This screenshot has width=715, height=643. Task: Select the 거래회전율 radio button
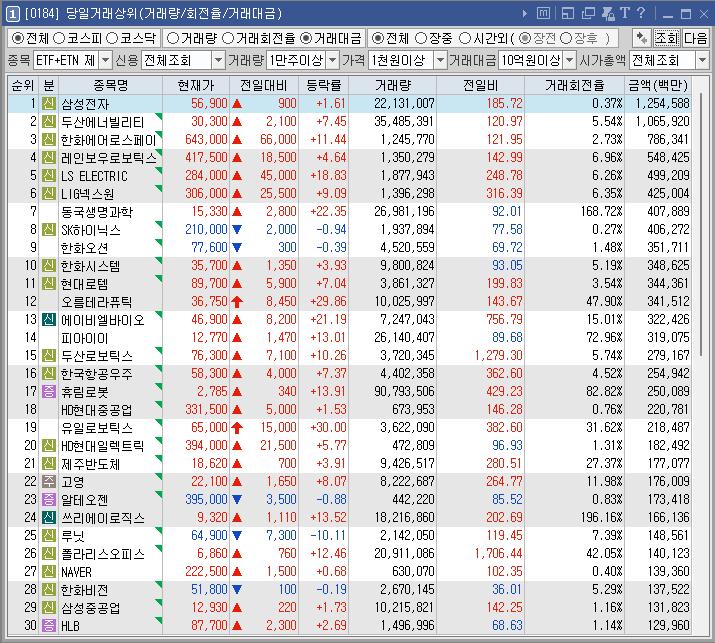click(x=227, y=38)
